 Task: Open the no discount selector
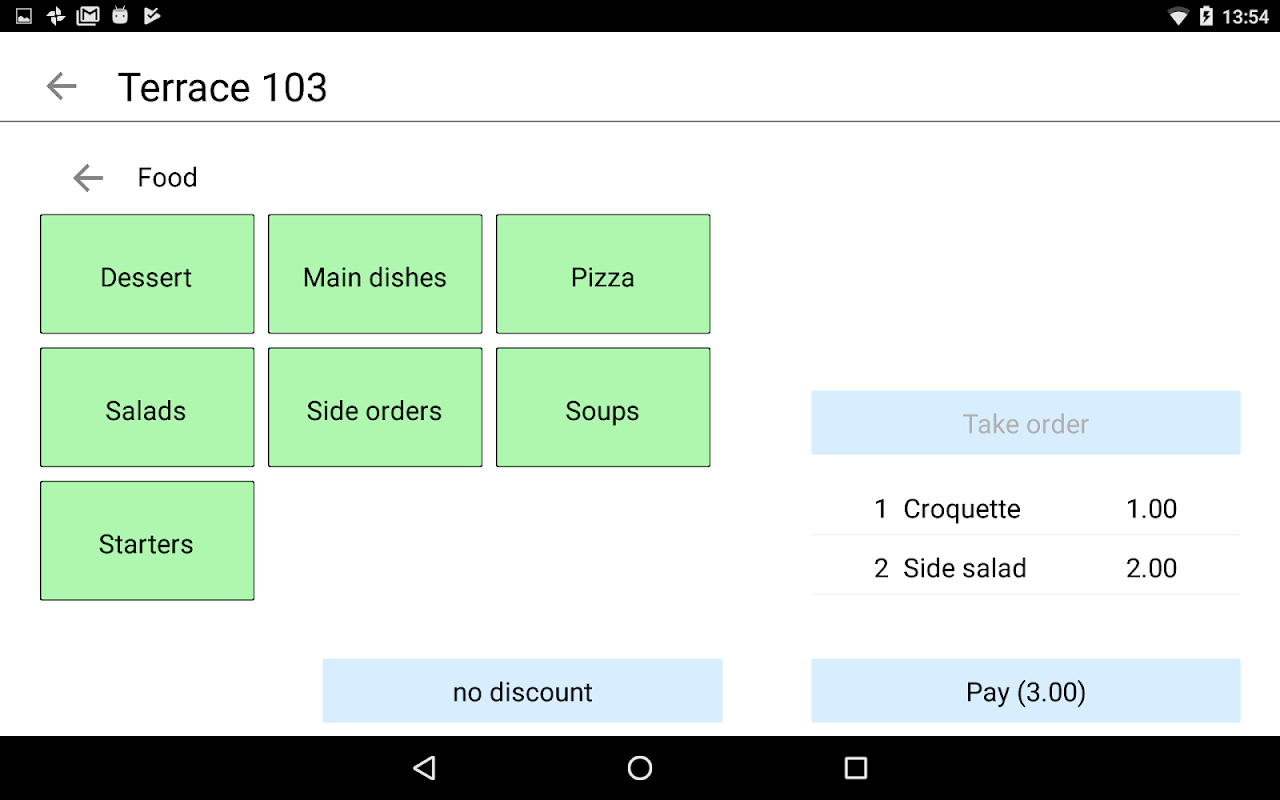click(x=522, y=691)
